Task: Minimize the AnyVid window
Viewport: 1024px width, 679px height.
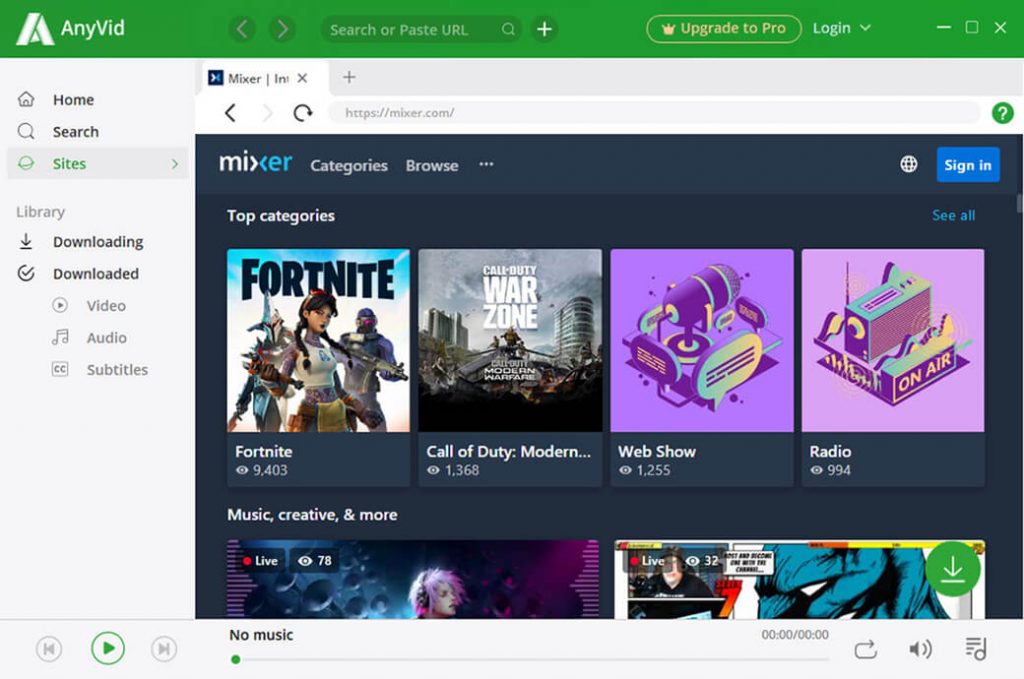Action: [x=944, y=27]
